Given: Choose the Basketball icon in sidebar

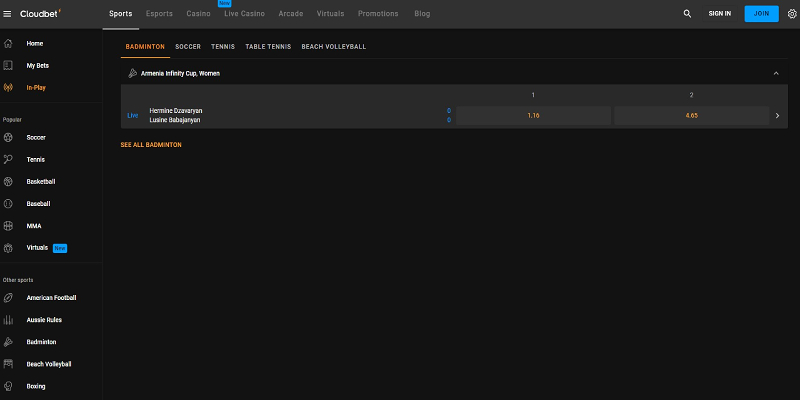Looking at the screenshot, I should pyautogui.click(x=9, y=182).
